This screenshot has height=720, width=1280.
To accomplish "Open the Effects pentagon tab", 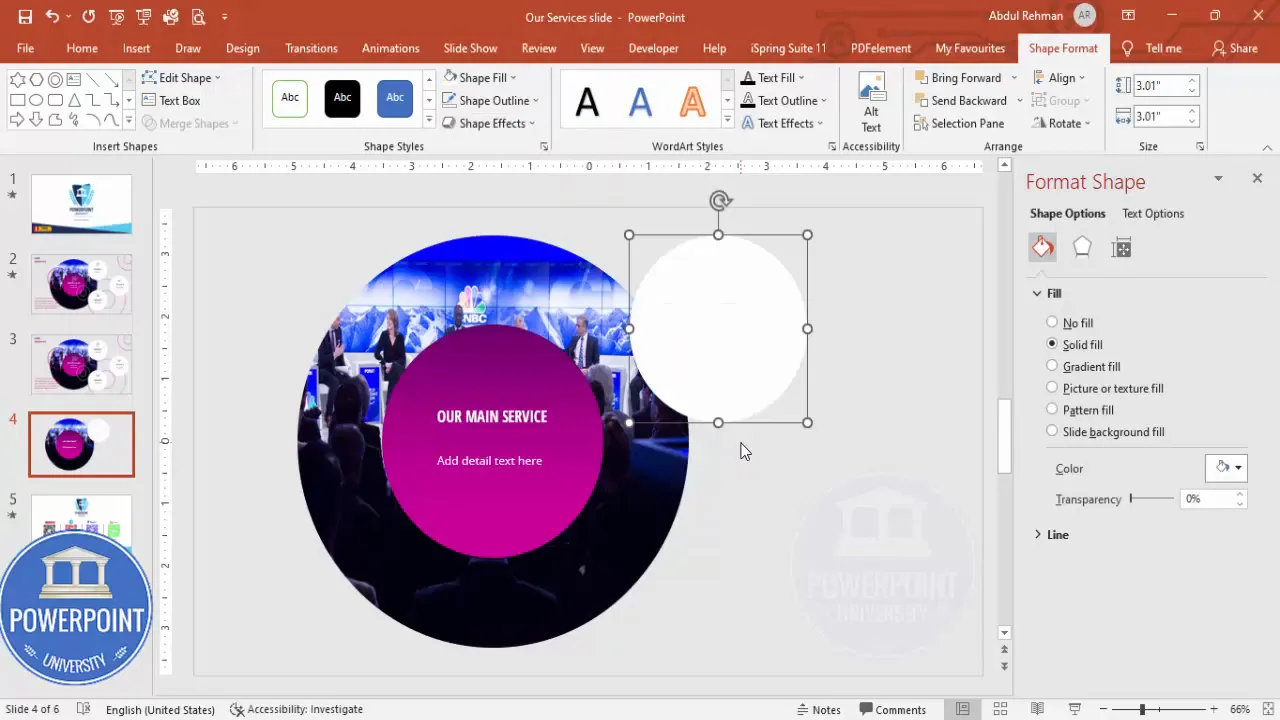I will click(x=1082, y=248).
